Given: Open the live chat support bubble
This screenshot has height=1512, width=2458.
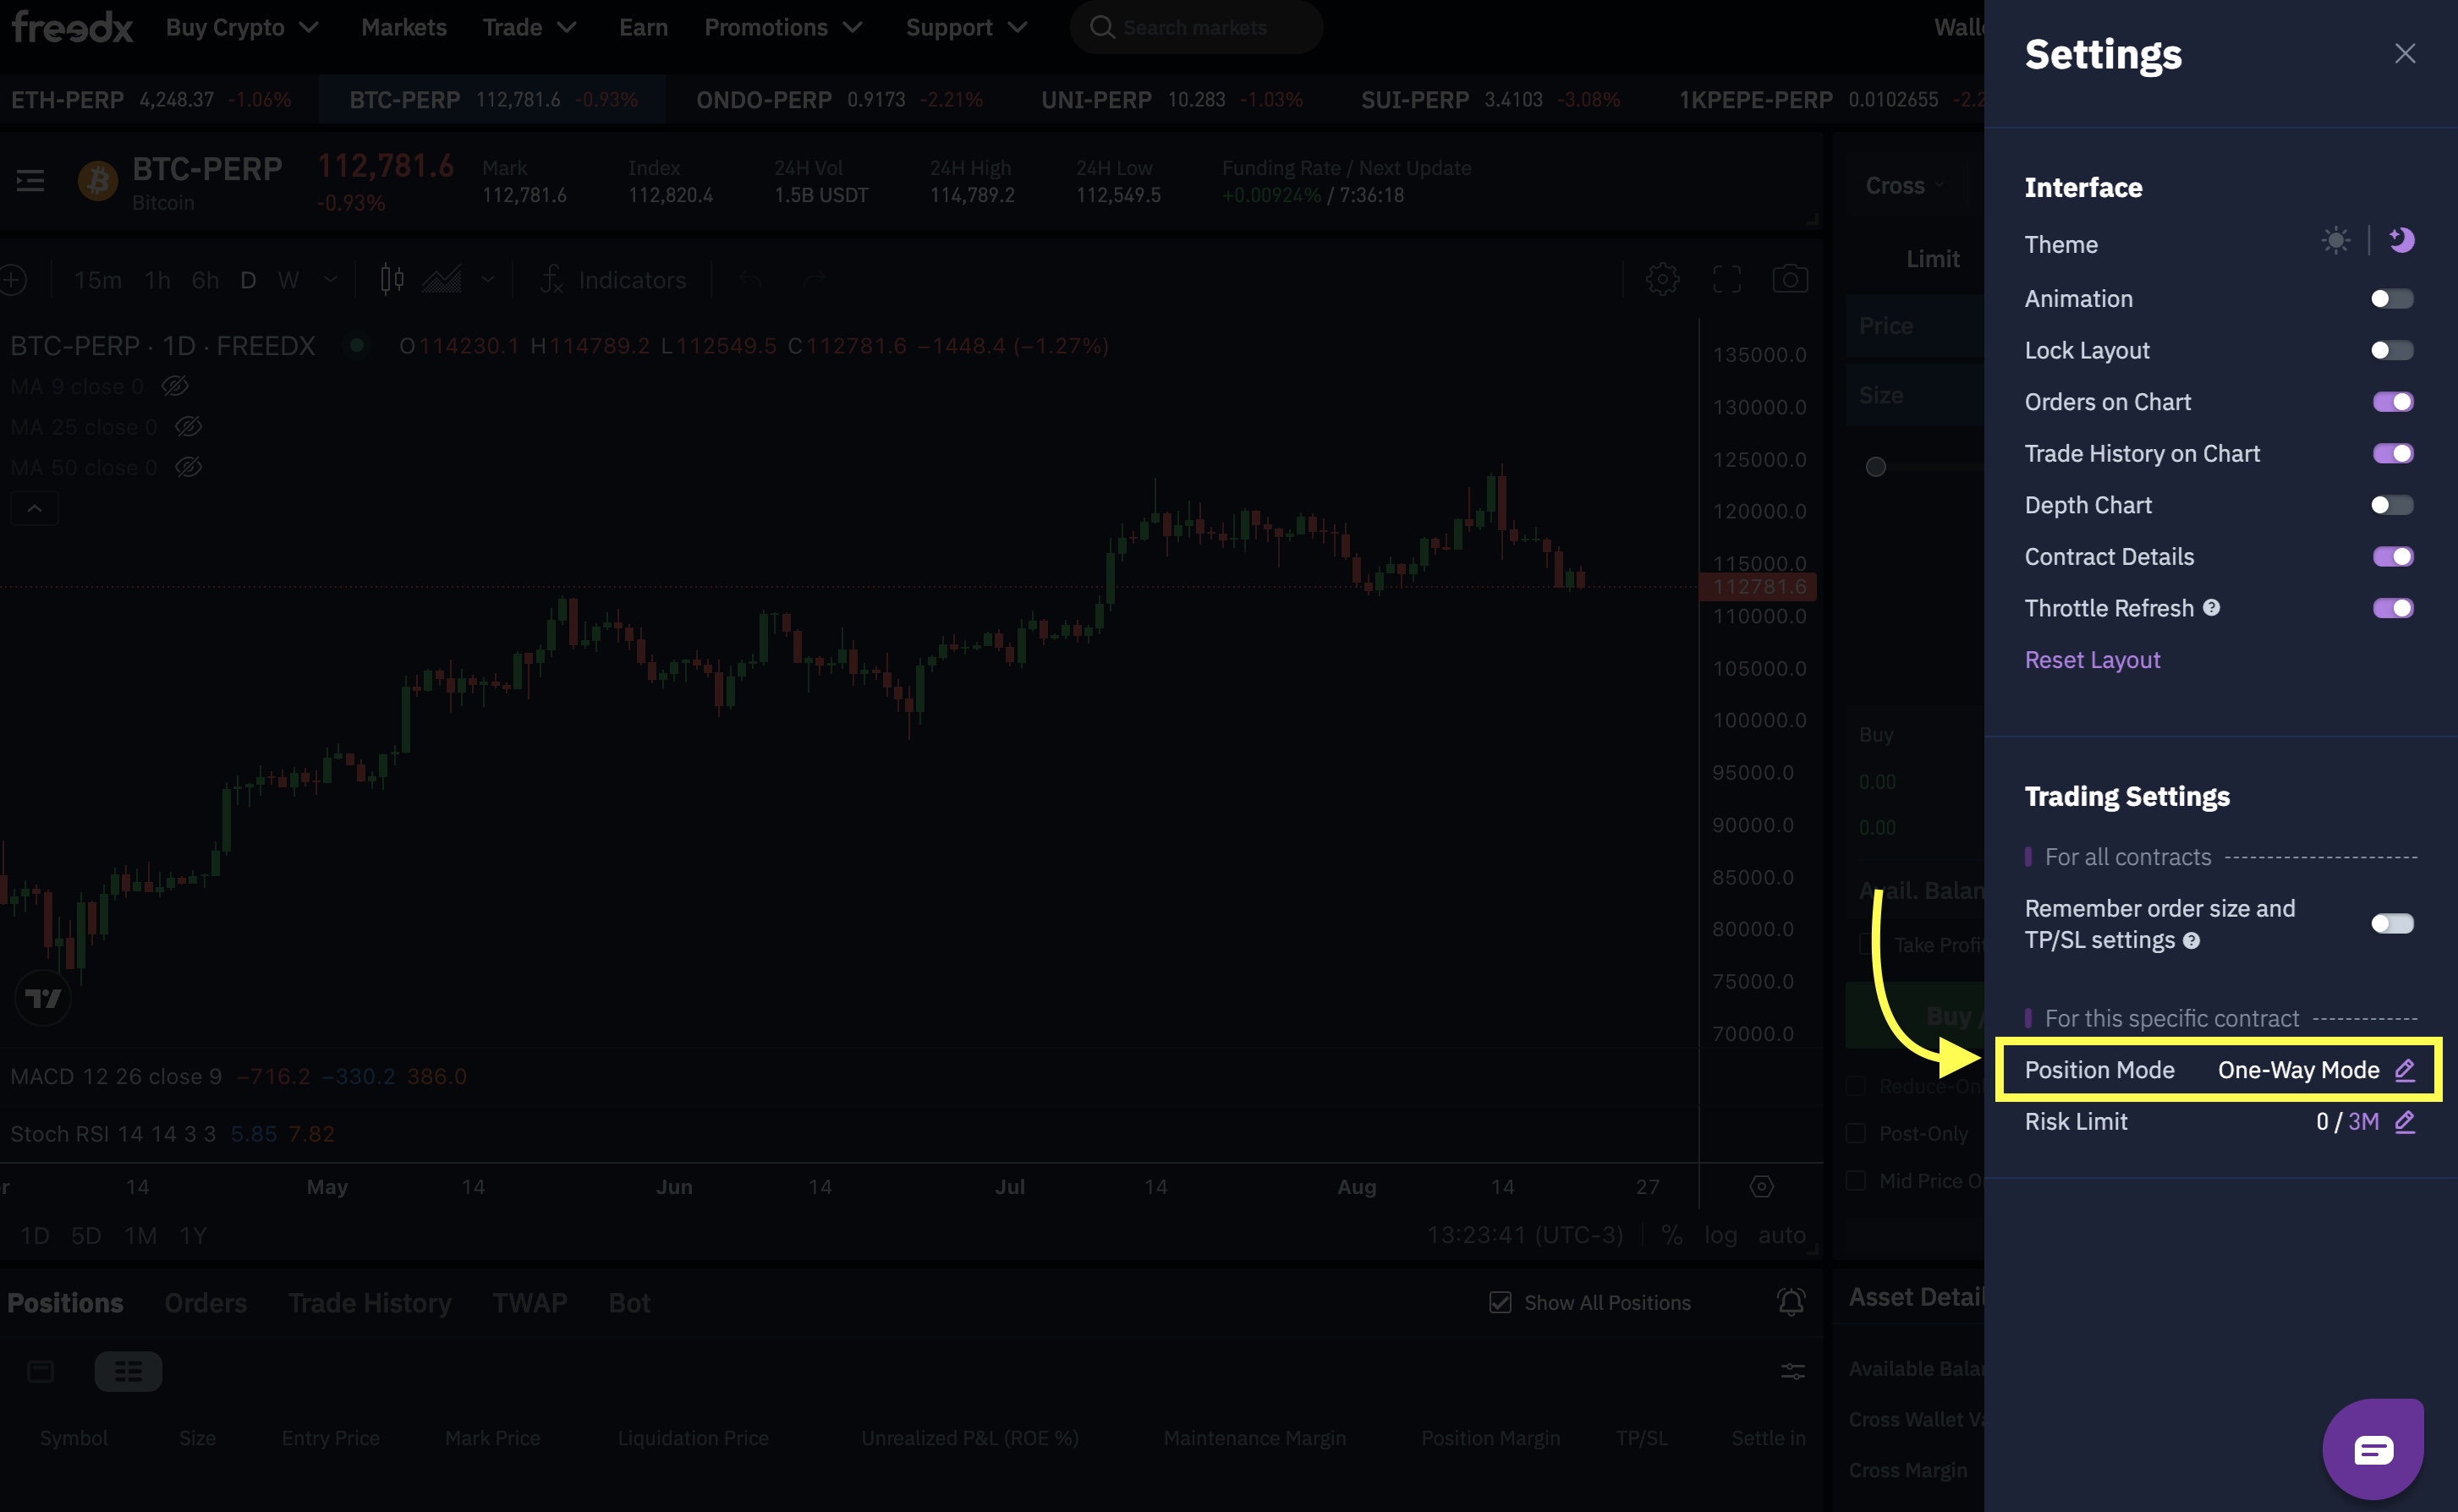Looking at the screenshot, I should coord(2373,1449).
